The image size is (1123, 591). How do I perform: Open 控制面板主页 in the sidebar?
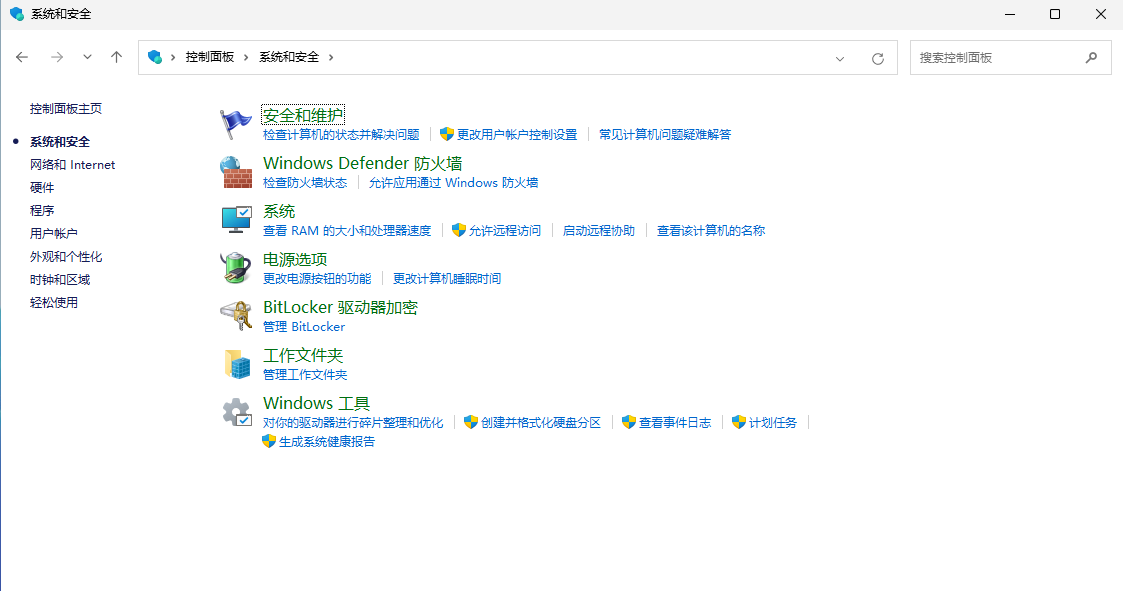click(x=66, y=108)
